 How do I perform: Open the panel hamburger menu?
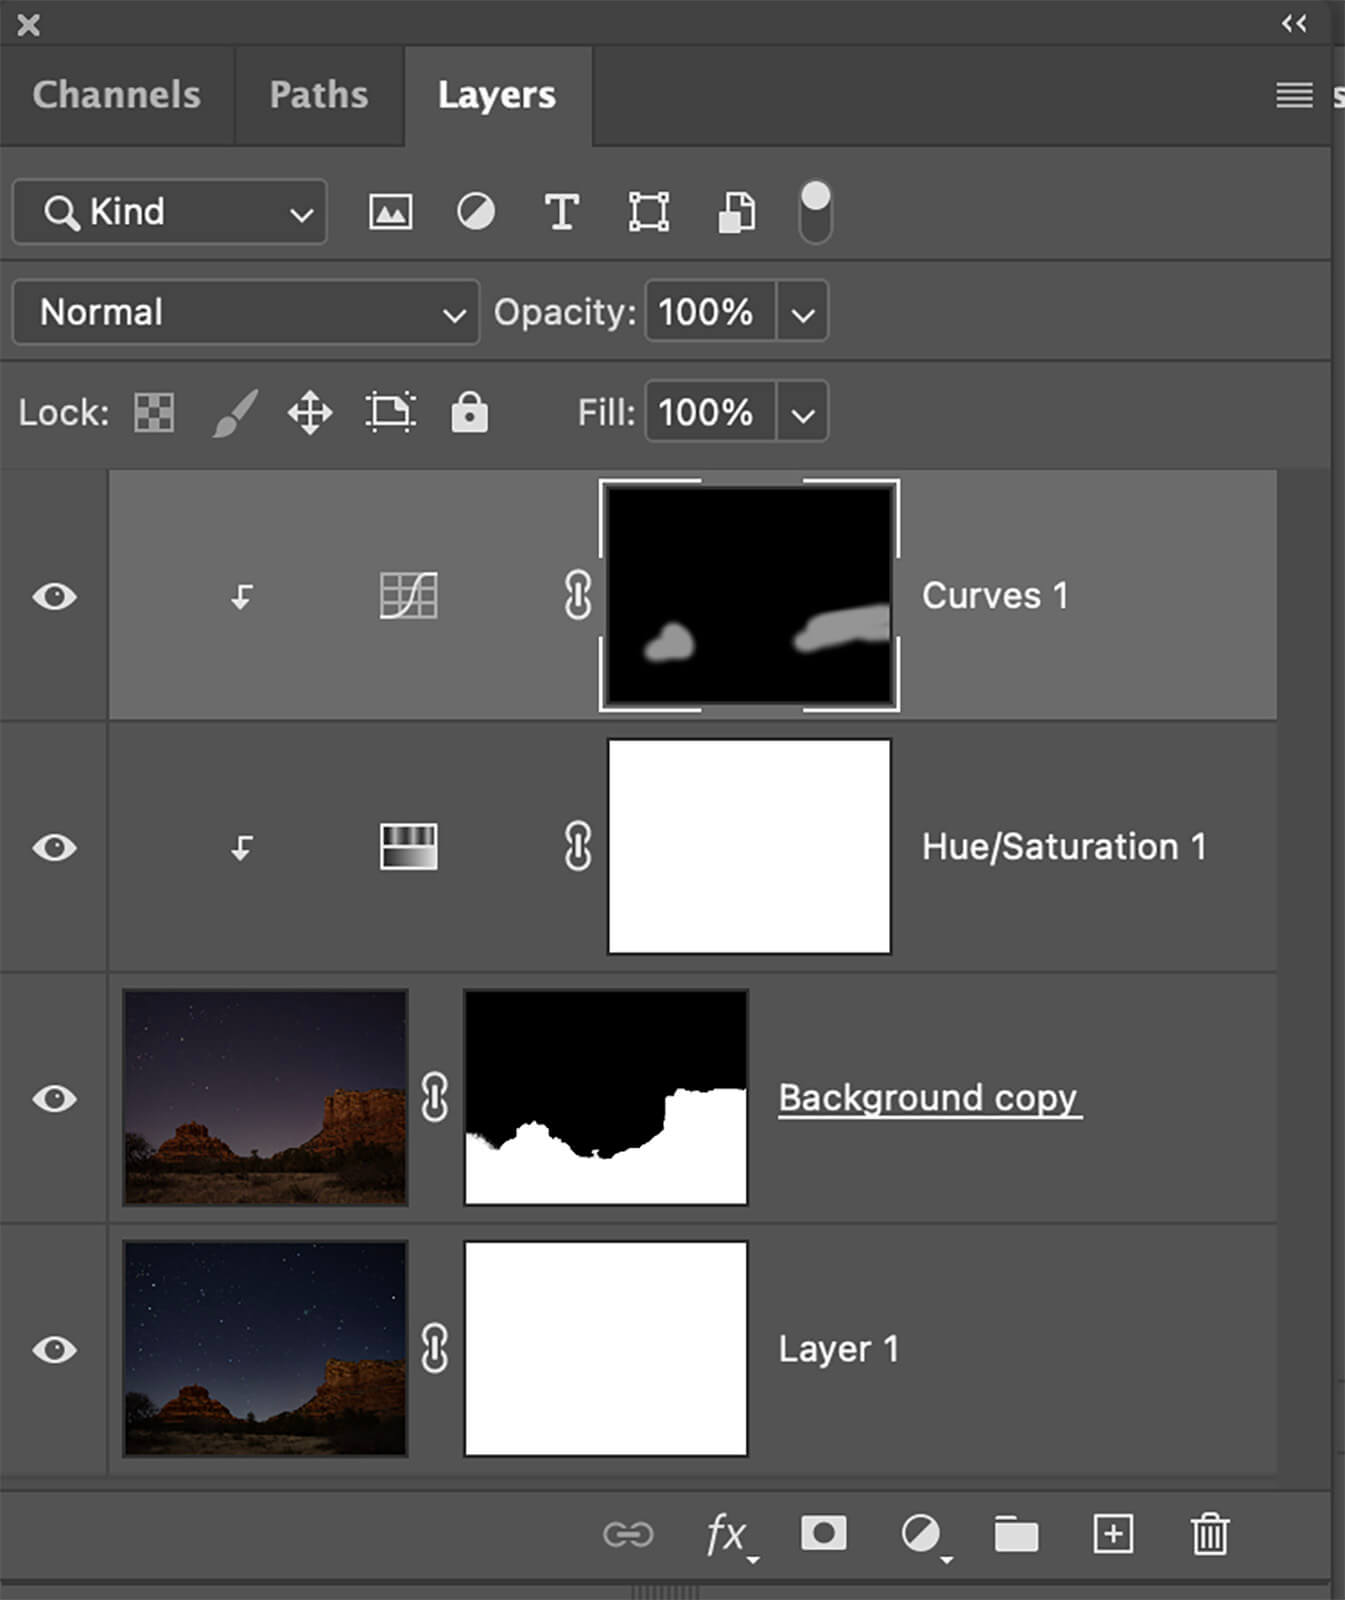(x=1294, y=95)
